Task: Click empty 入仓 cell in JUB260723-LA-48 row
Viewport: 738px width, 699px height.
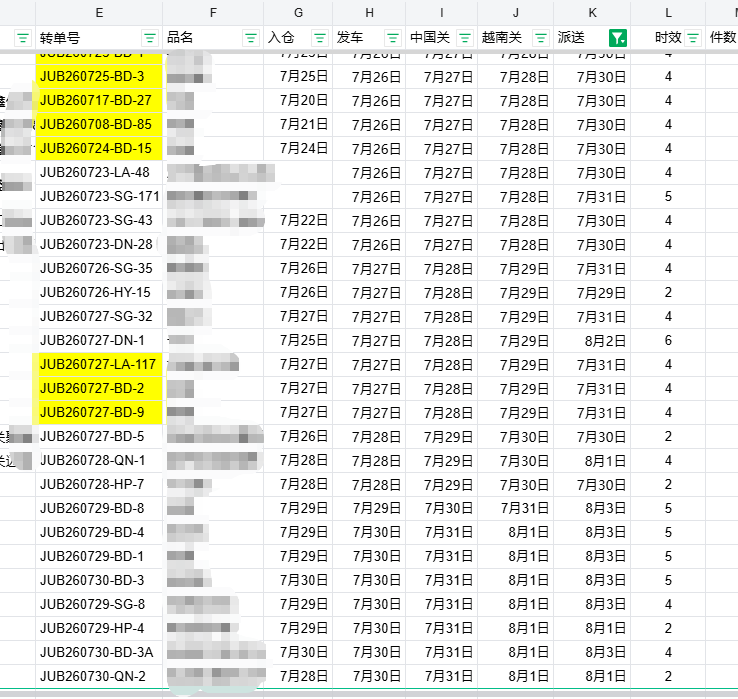Action: tap(298, 172)
